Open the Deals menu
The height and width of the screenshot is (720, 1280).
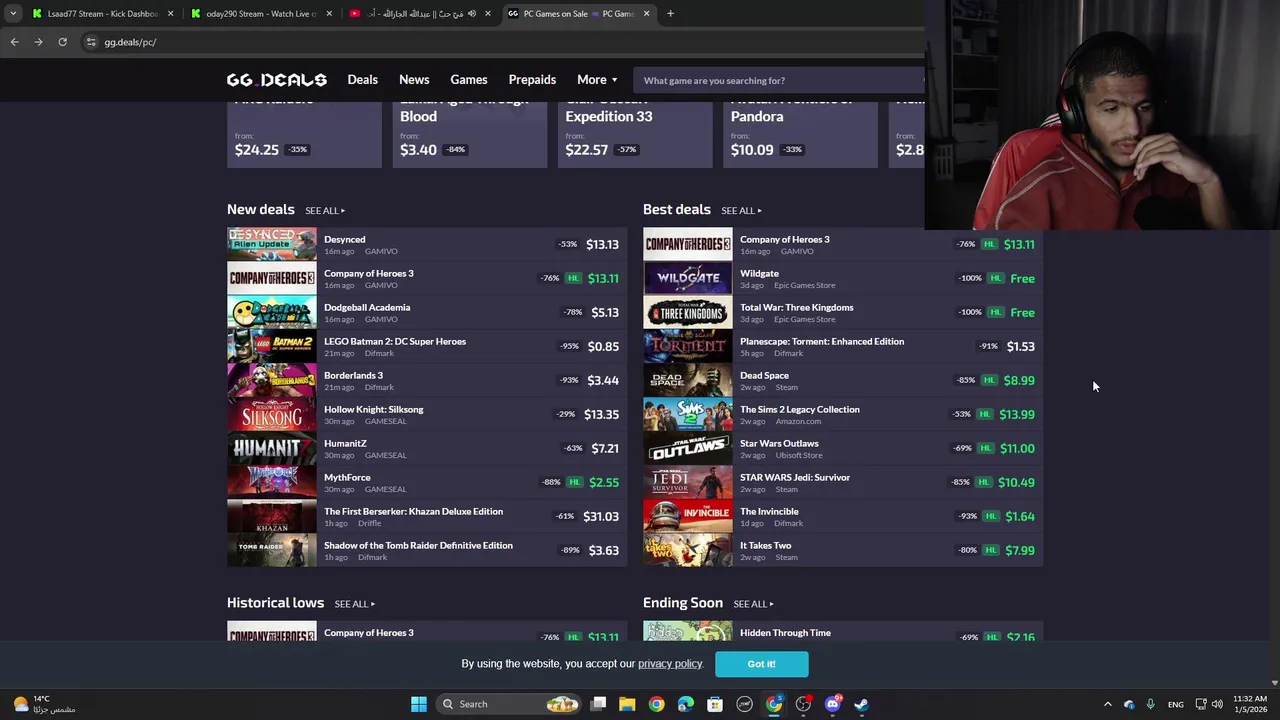tap(362, 80)
